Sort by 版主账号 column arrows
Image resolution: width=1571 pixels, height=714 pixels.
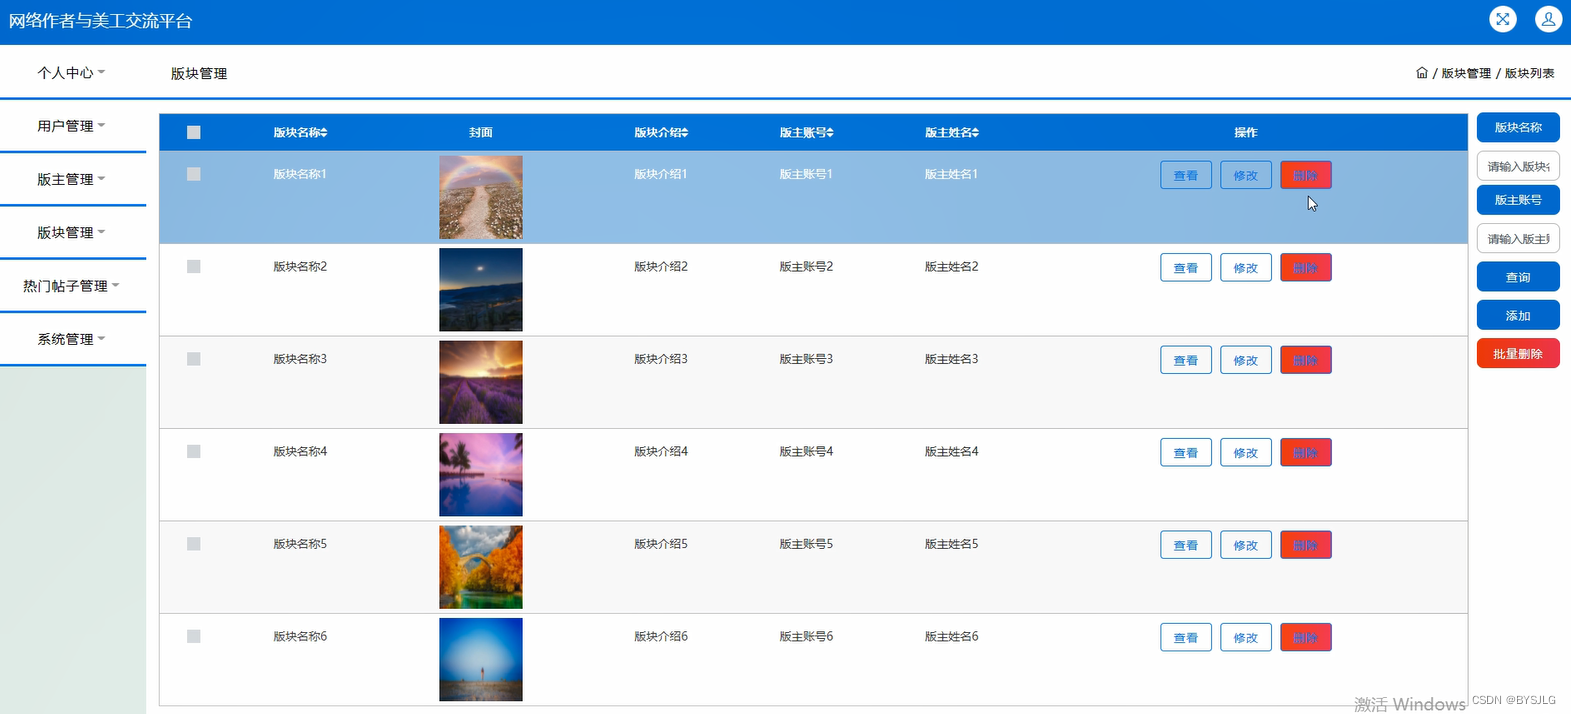[830, 133]
